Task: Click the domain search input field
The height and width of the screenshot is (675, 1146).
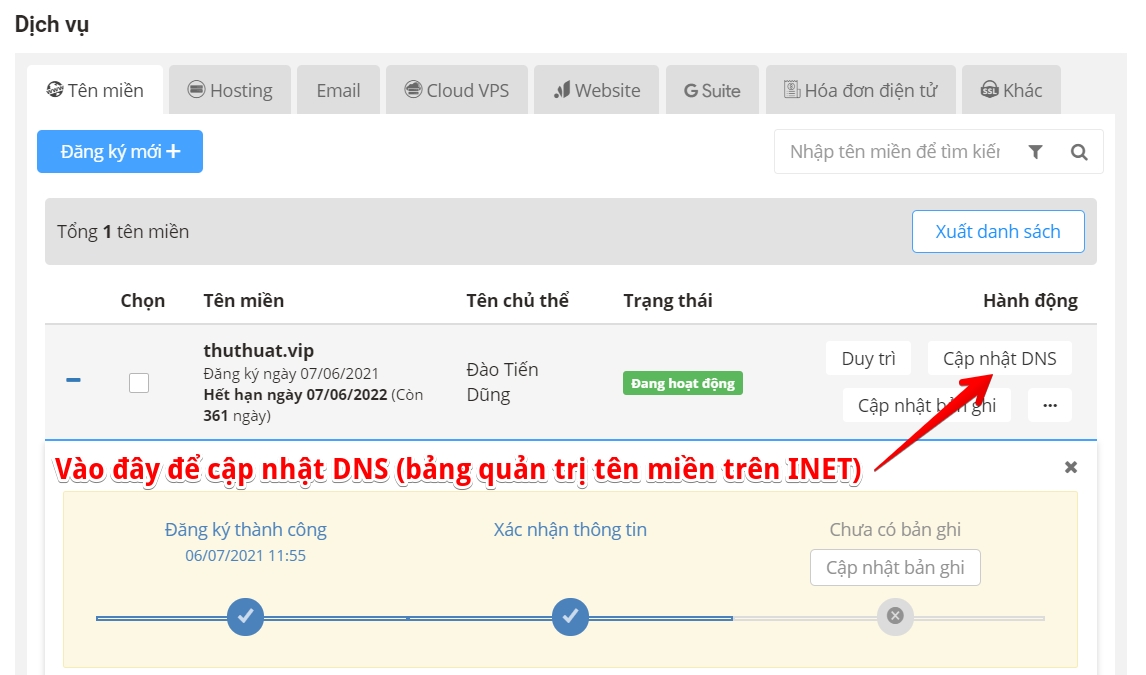Action: [x=890, y=151]
